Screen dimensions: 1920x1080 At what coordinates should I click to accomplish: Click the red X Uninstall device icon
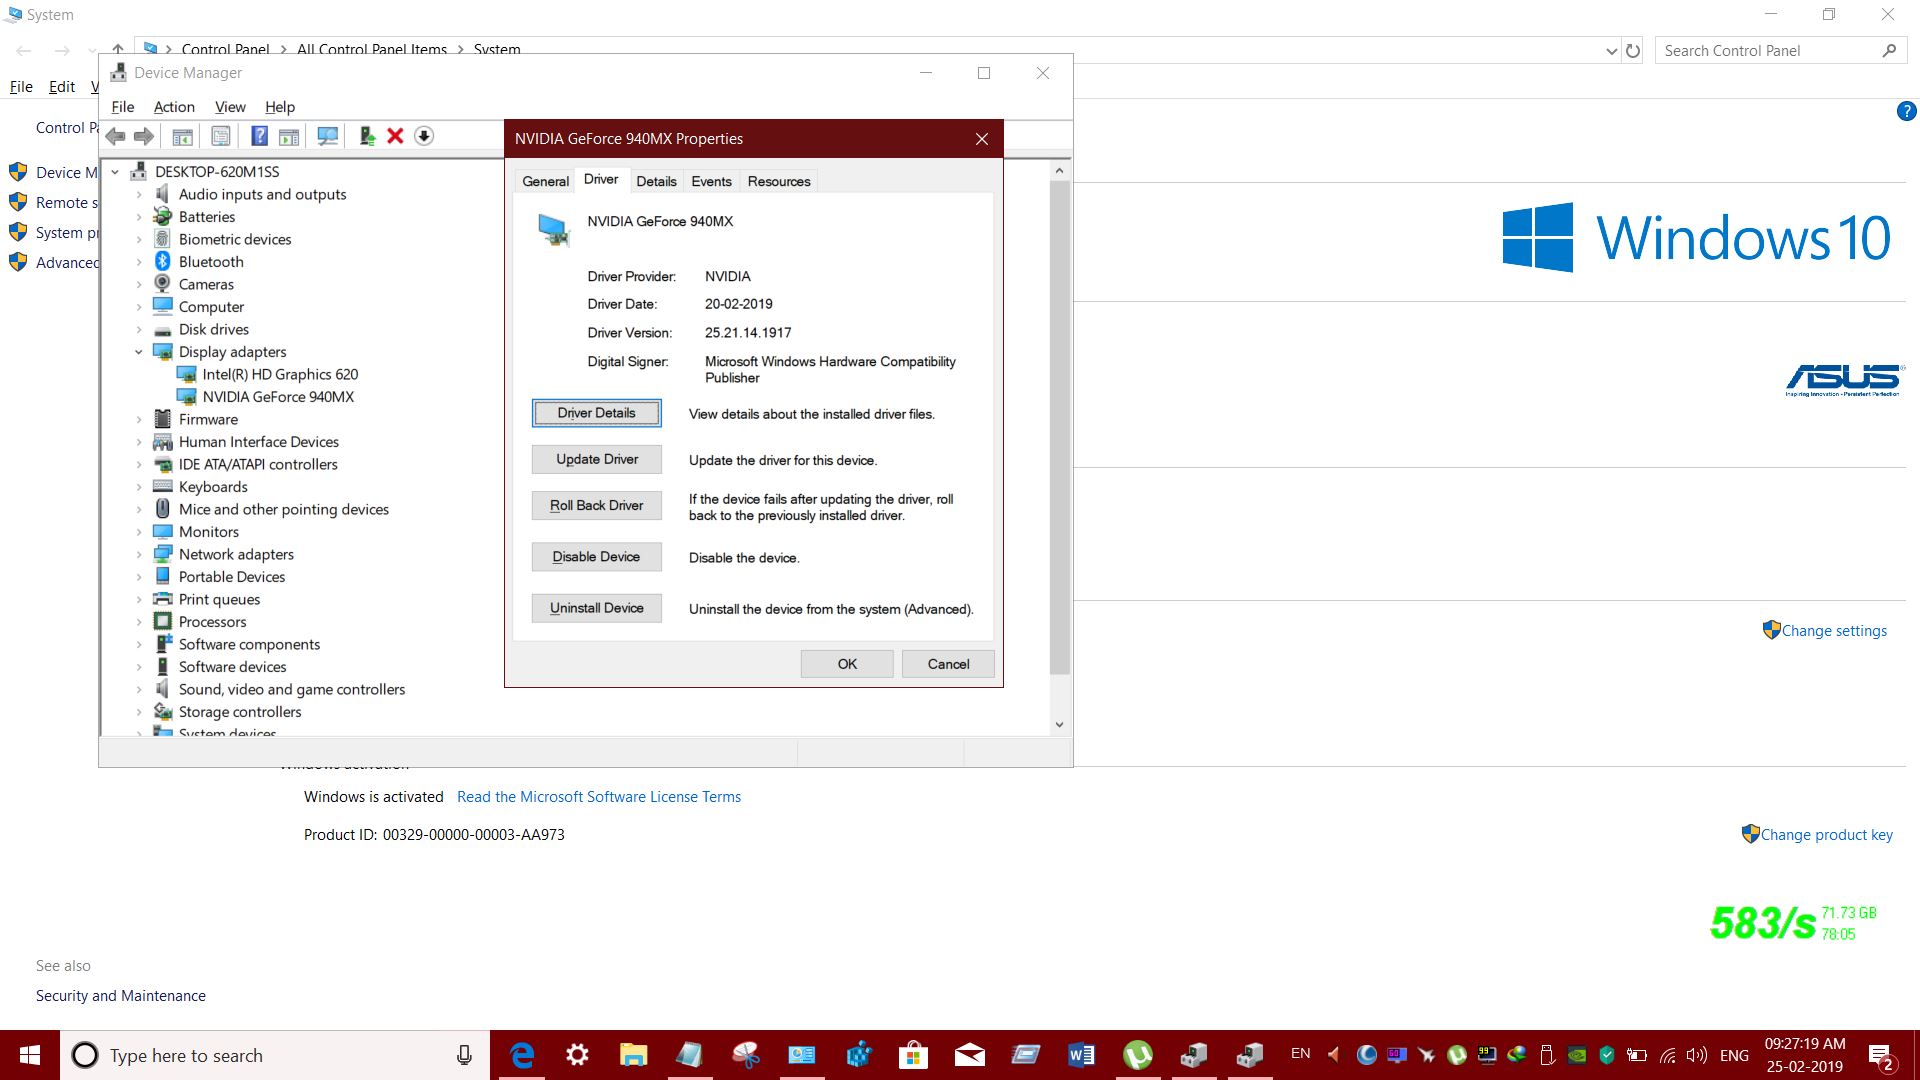(x=395, y=136)
